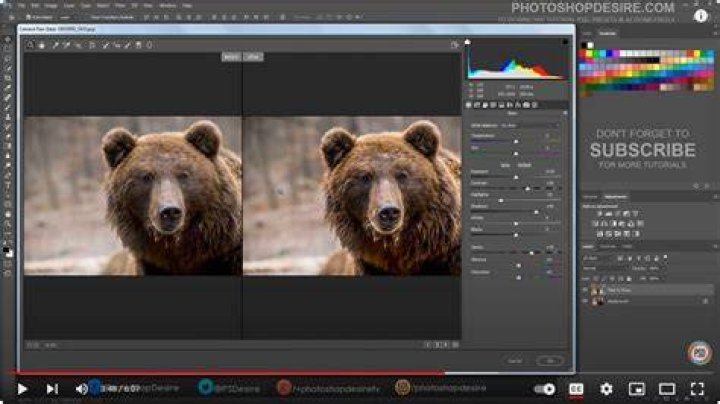Open the Basic panel icon tab

(469, 105)
